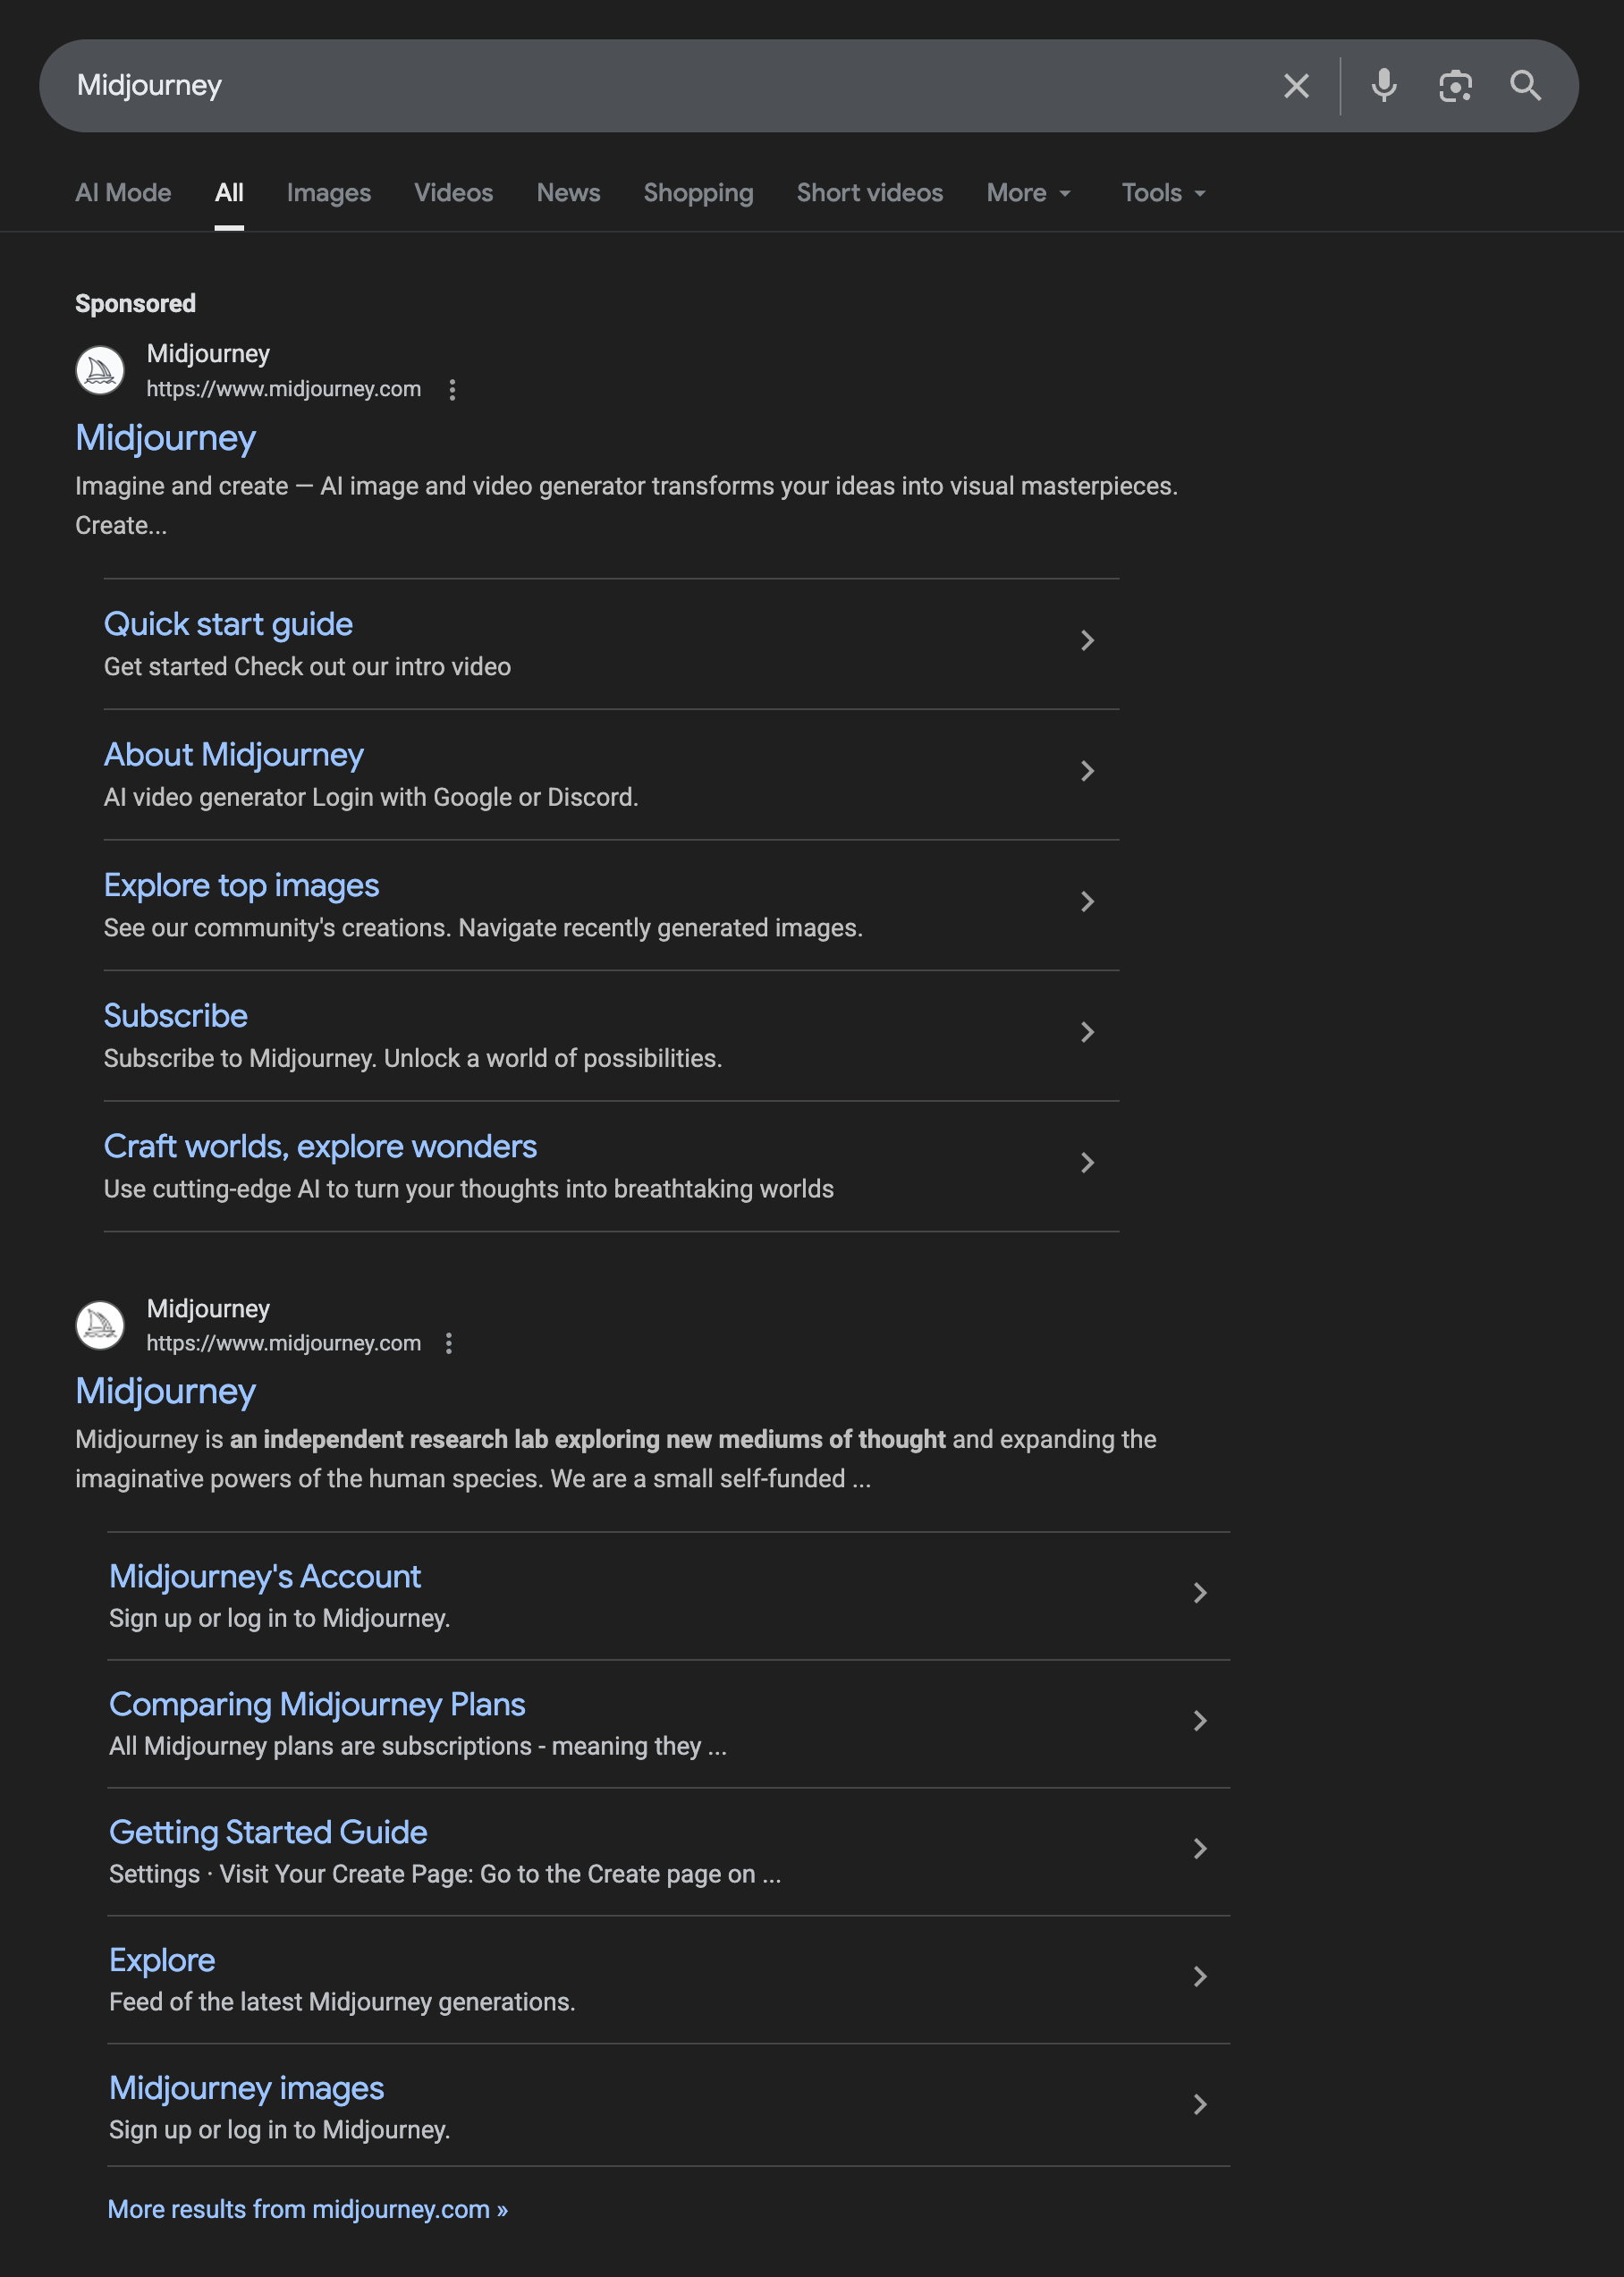1624x2277 pixels.
Task: Click the chevron beside Quick start guide
Action: click(1088, 641)
